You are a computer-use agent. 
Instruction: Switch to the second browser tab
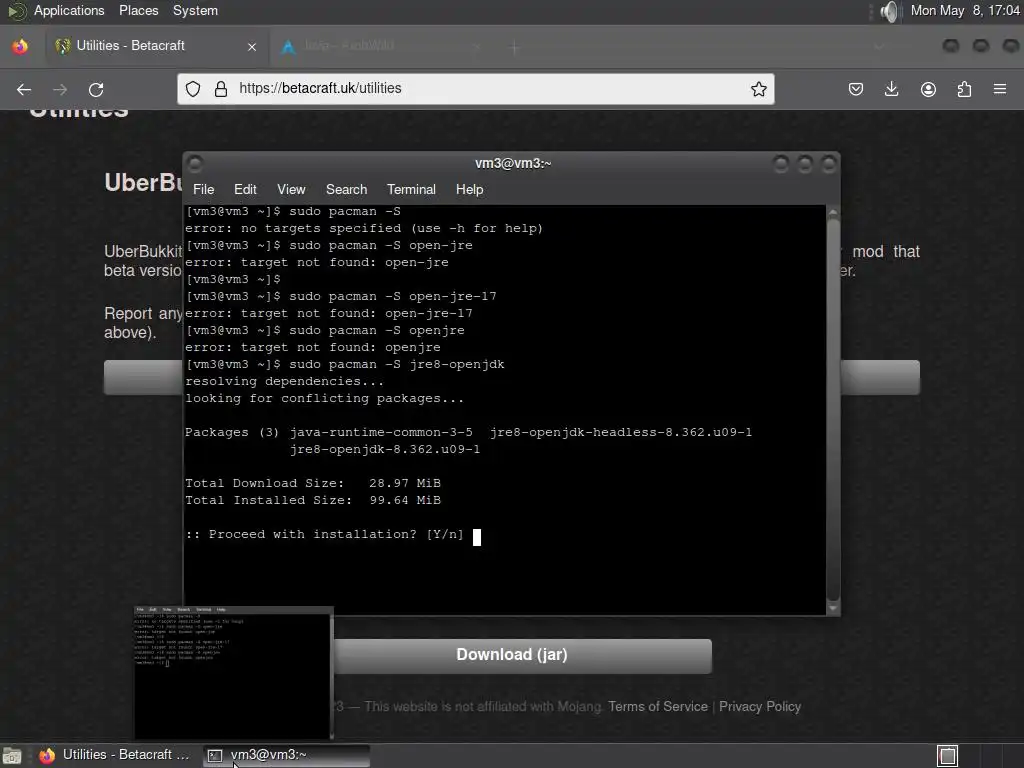tap(381, 46)
